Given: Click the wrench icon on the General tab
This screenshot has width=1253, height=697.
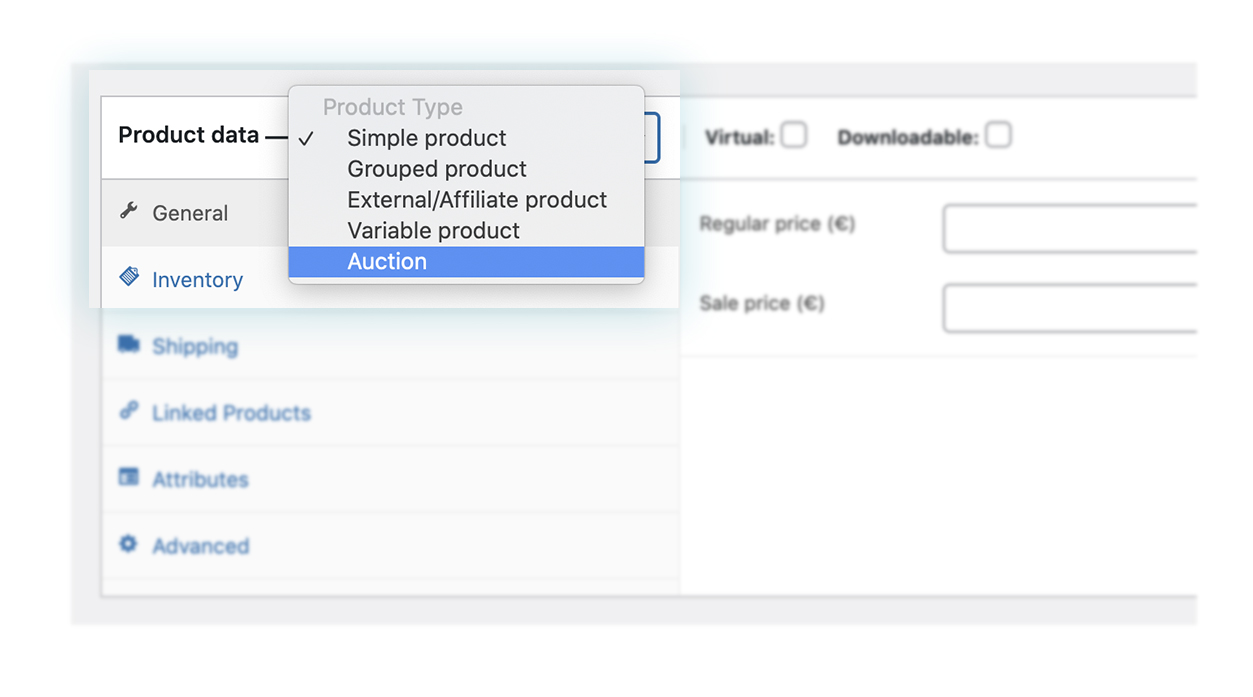Looking at the screenshot, I should click(128, 211).
